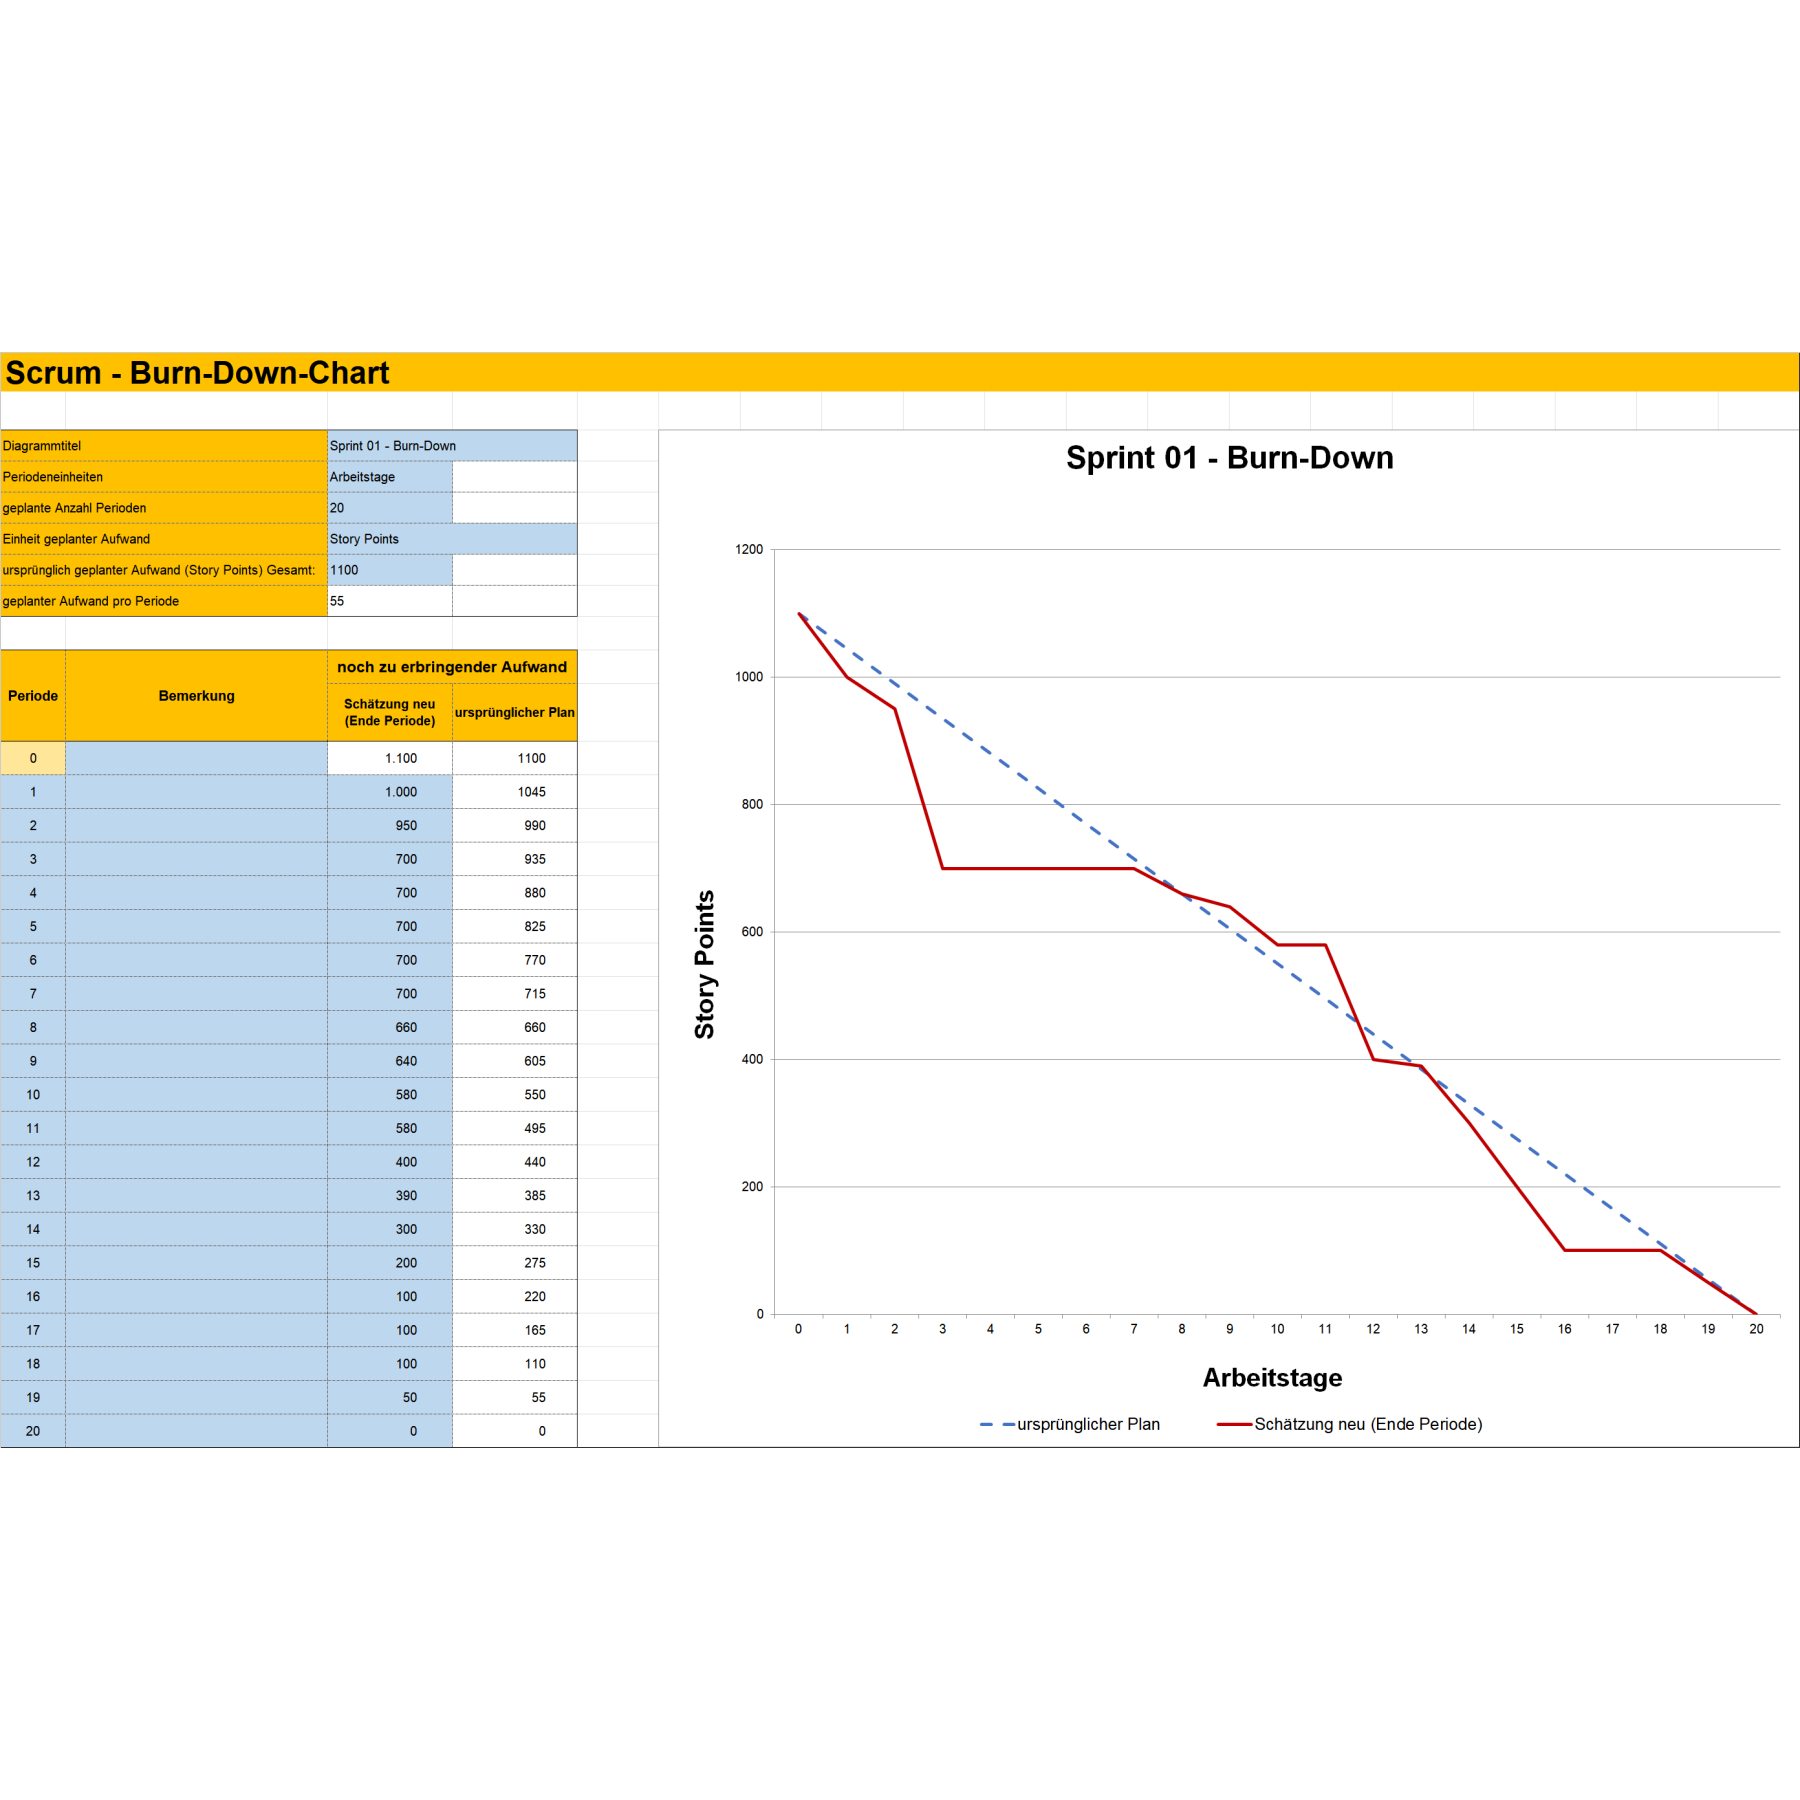Select the Periodeneinheiten value cell showing Arbeitstage
Image resolution: width=1800 pixels, height=1800 pixels.
389,477
